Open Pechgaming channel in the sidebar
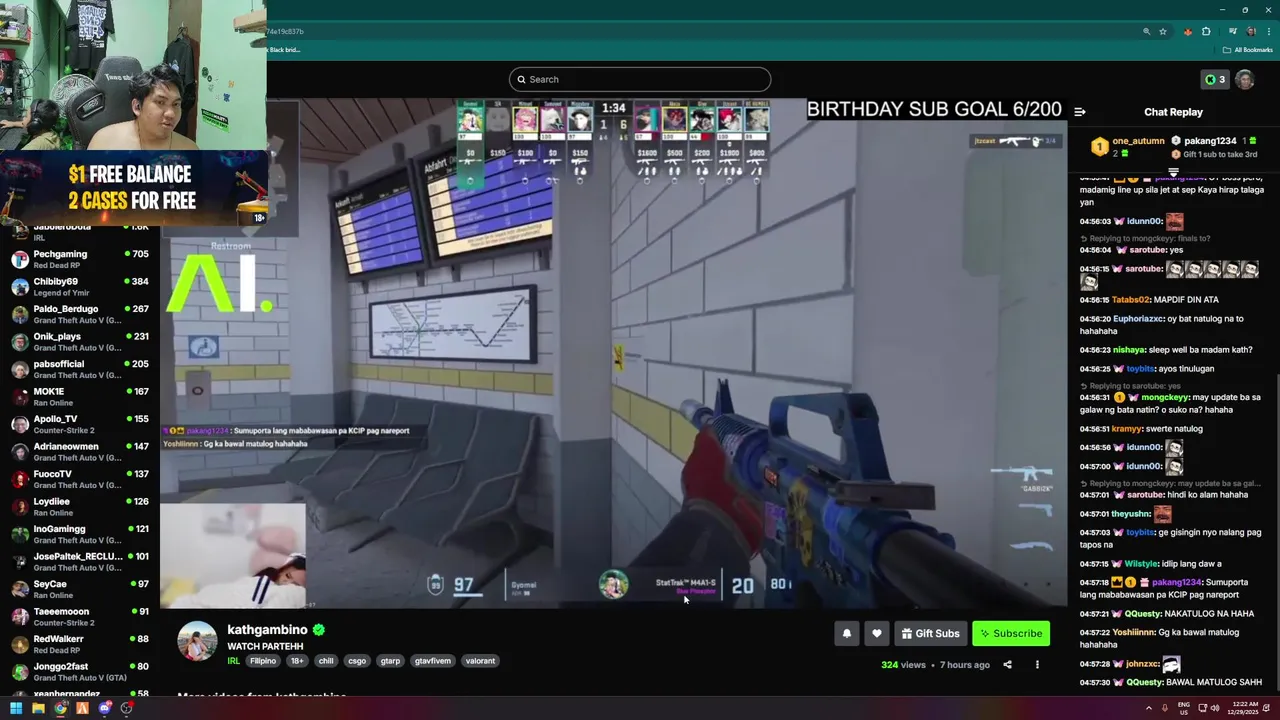Screen dimensions: 1280x720 80,259
